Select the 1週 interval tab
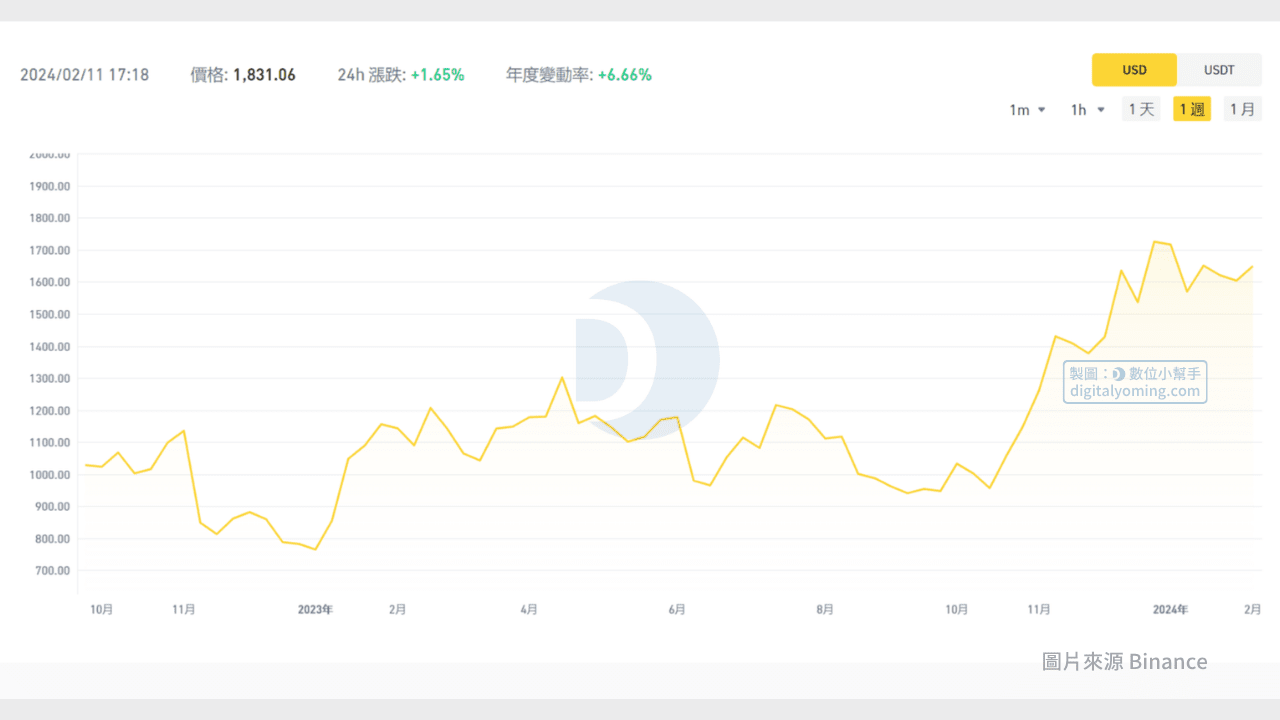 1192,110
